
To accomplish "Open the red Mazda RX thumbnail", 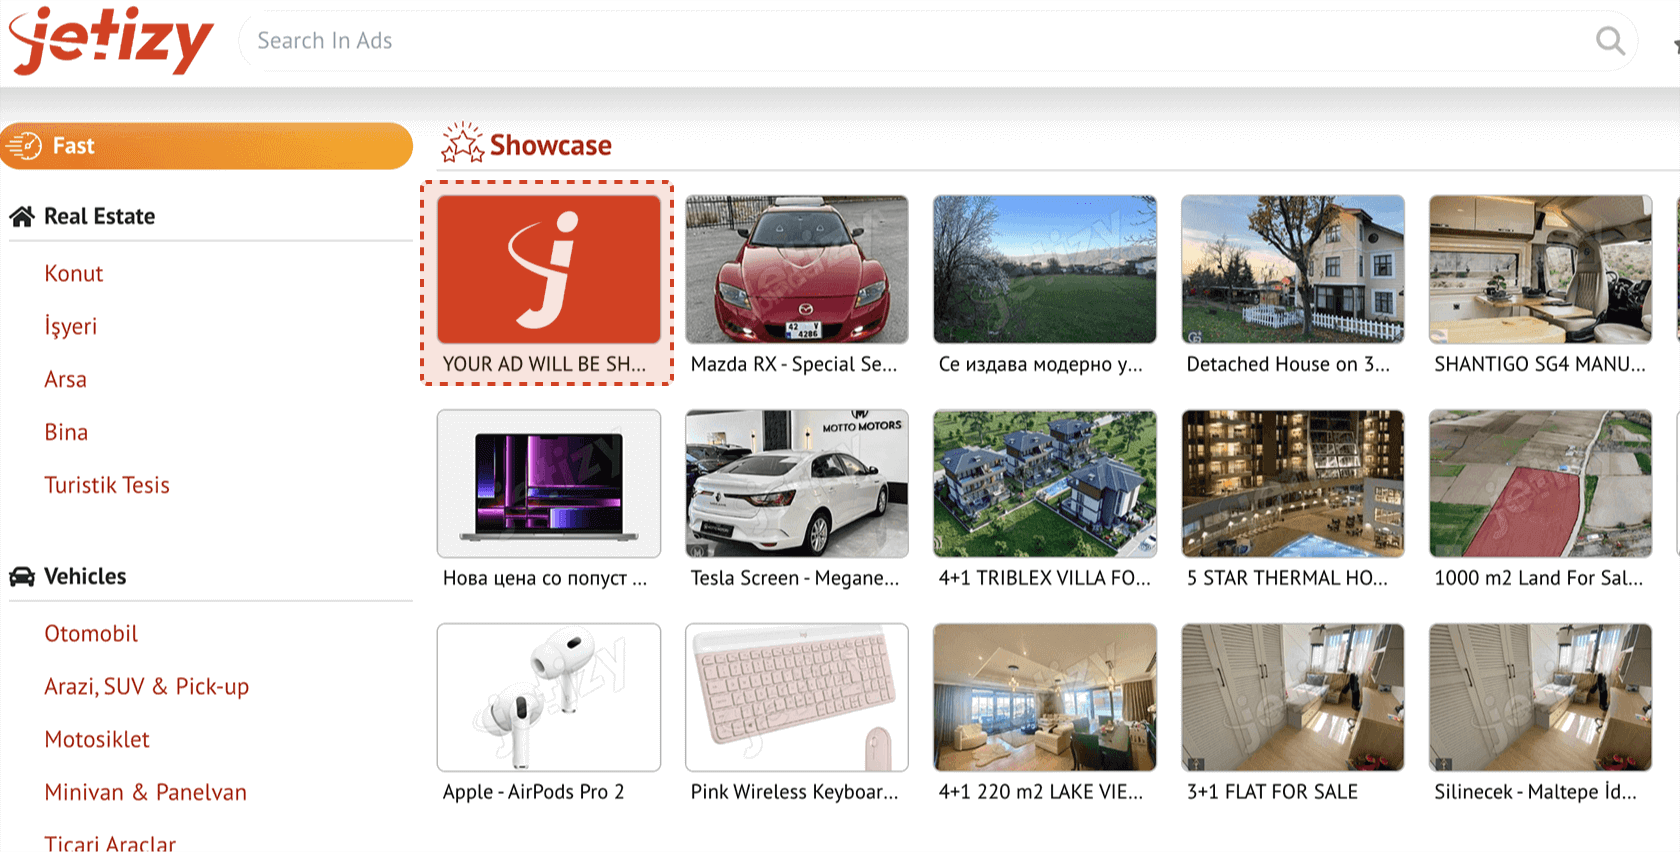I will point(797,269).
